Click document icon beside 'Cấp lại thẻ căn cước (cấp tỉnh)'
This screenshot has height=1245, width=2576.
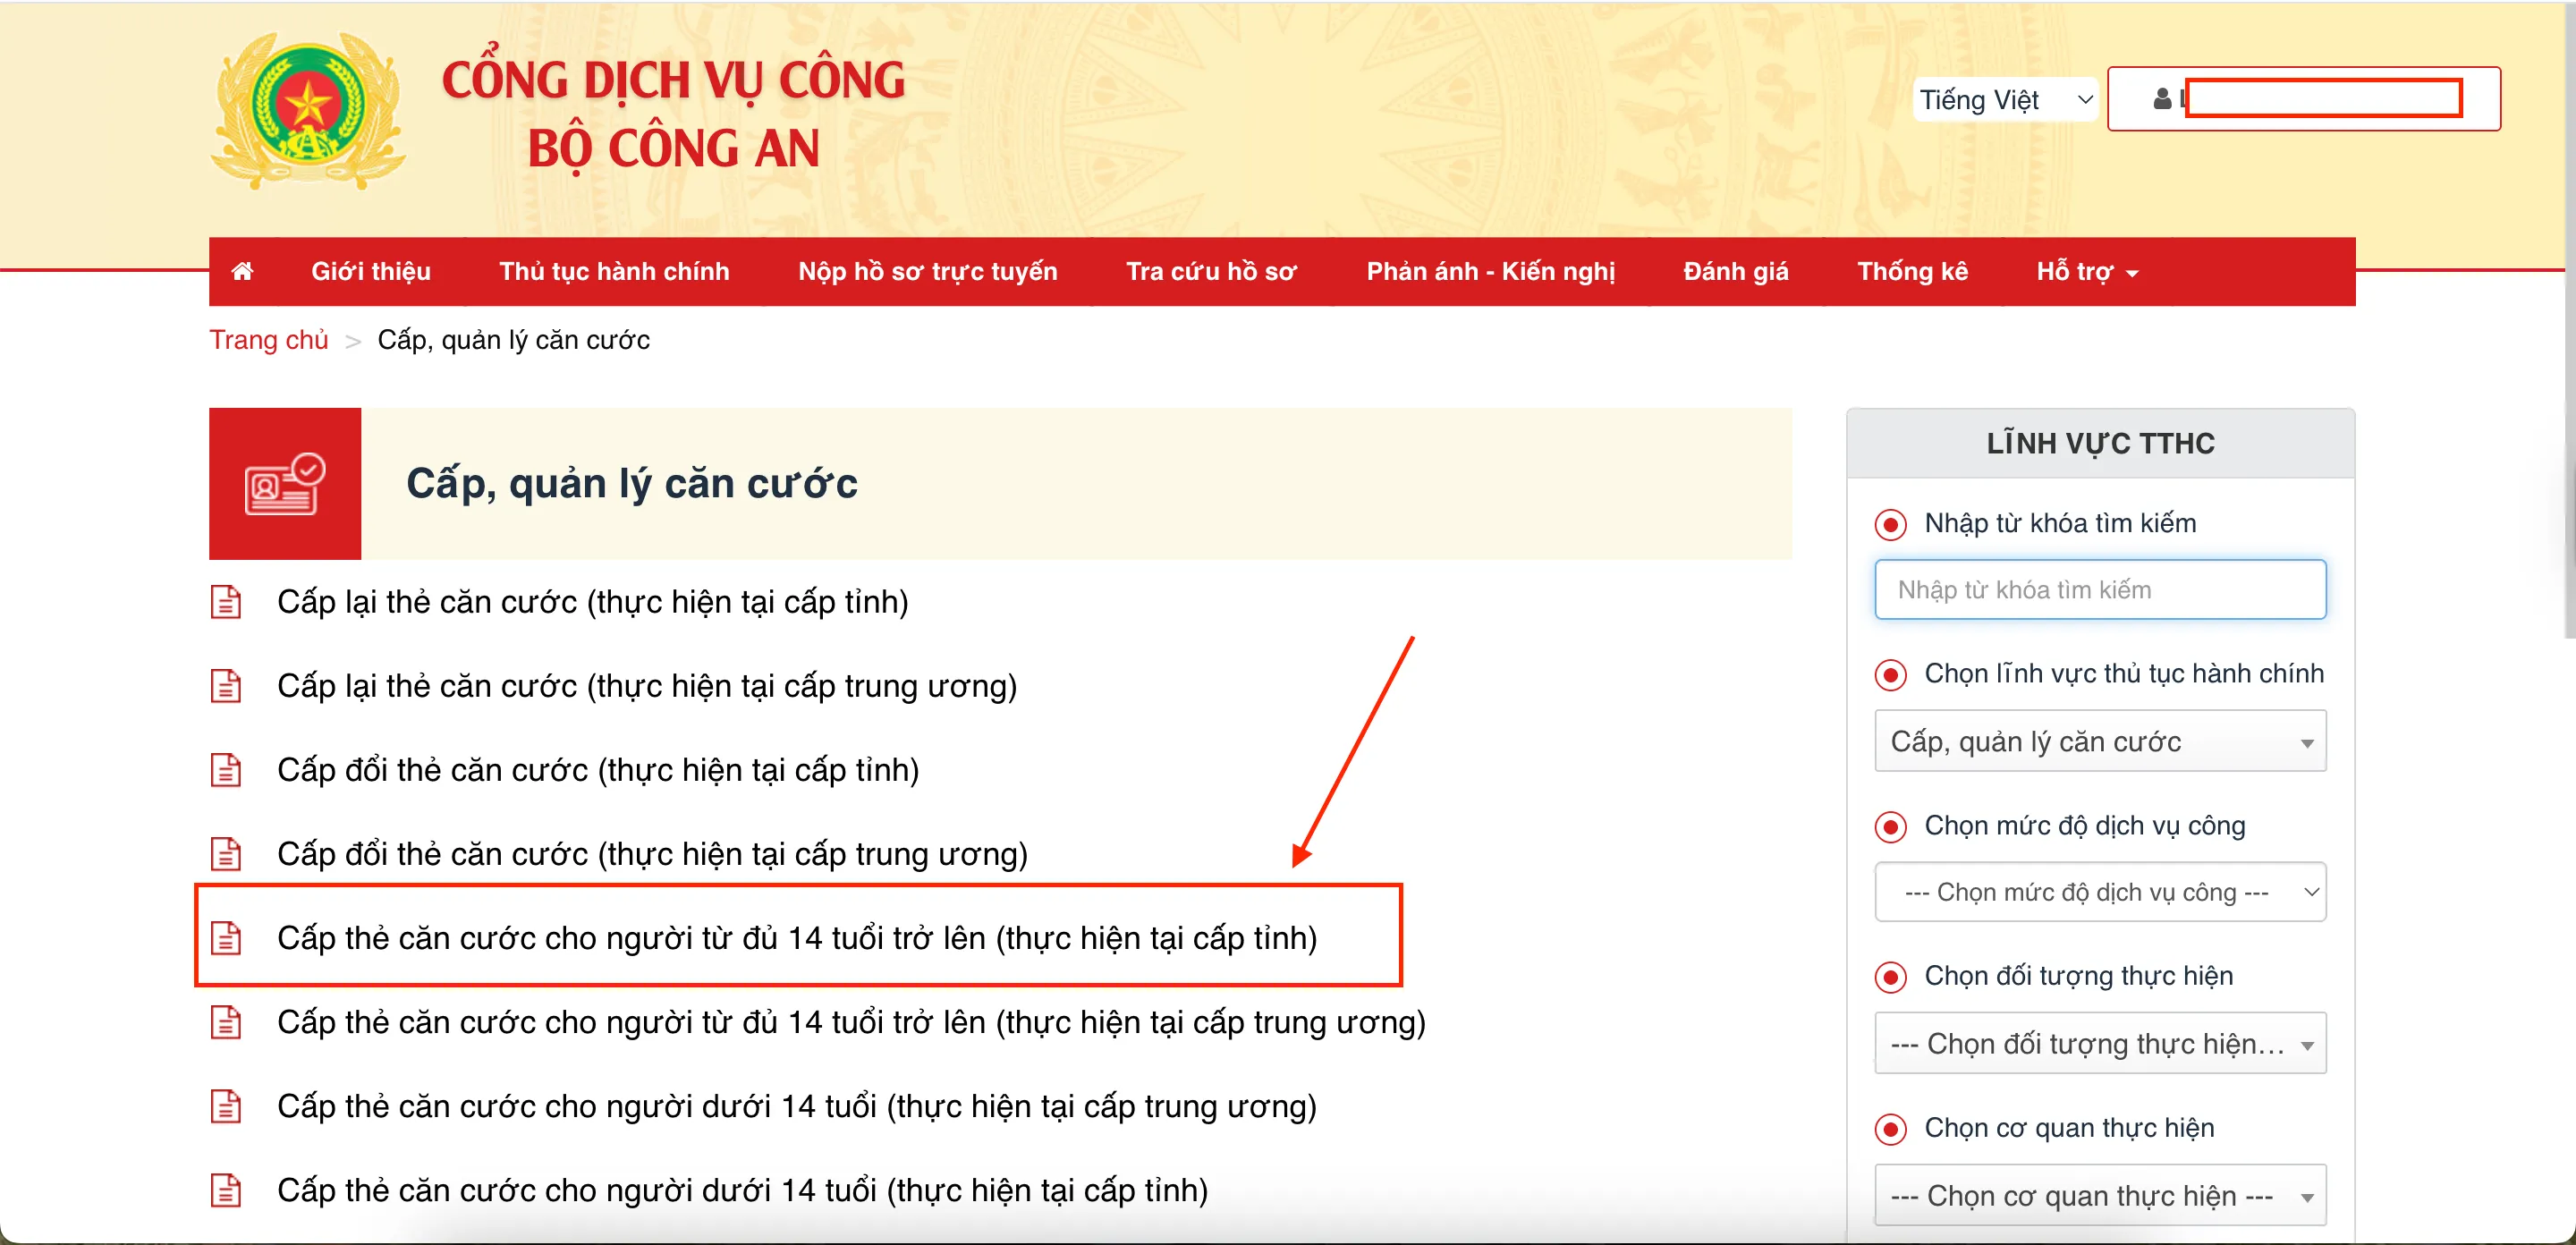pyautogui.click(x=226, y=601)
